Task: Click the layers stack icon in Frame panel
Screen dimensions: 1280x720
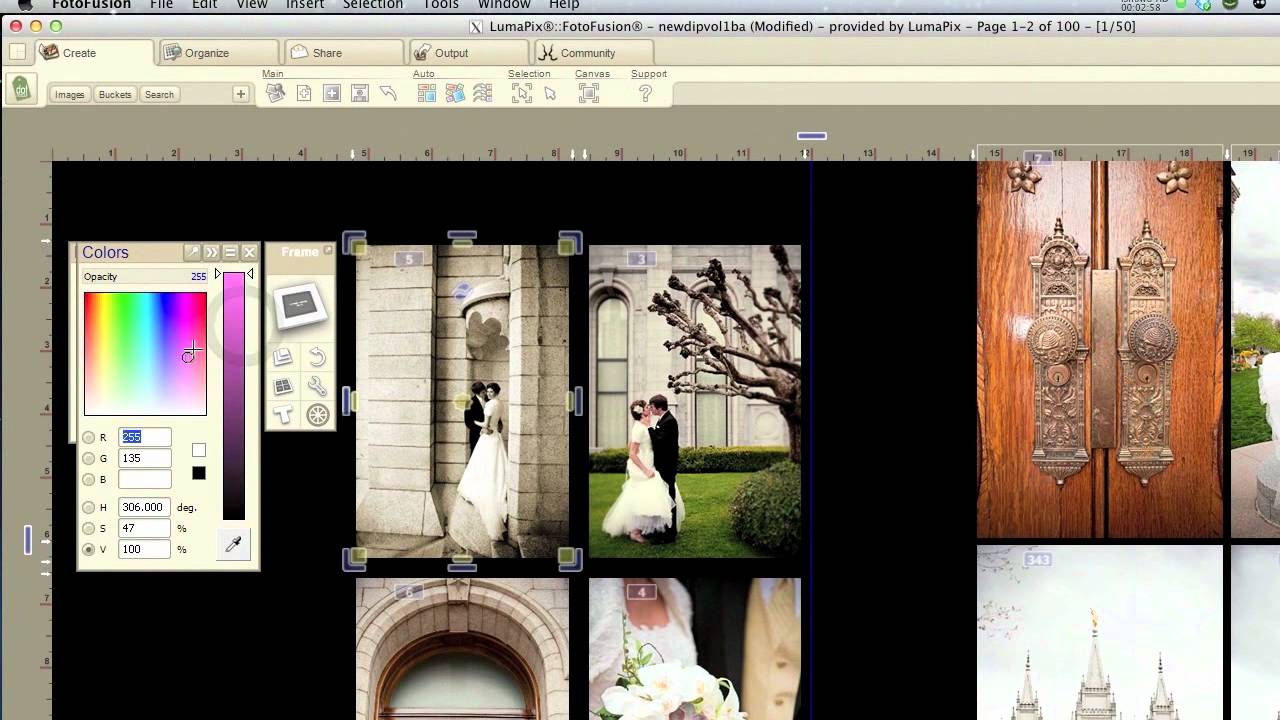Action: tap(283, 357)
